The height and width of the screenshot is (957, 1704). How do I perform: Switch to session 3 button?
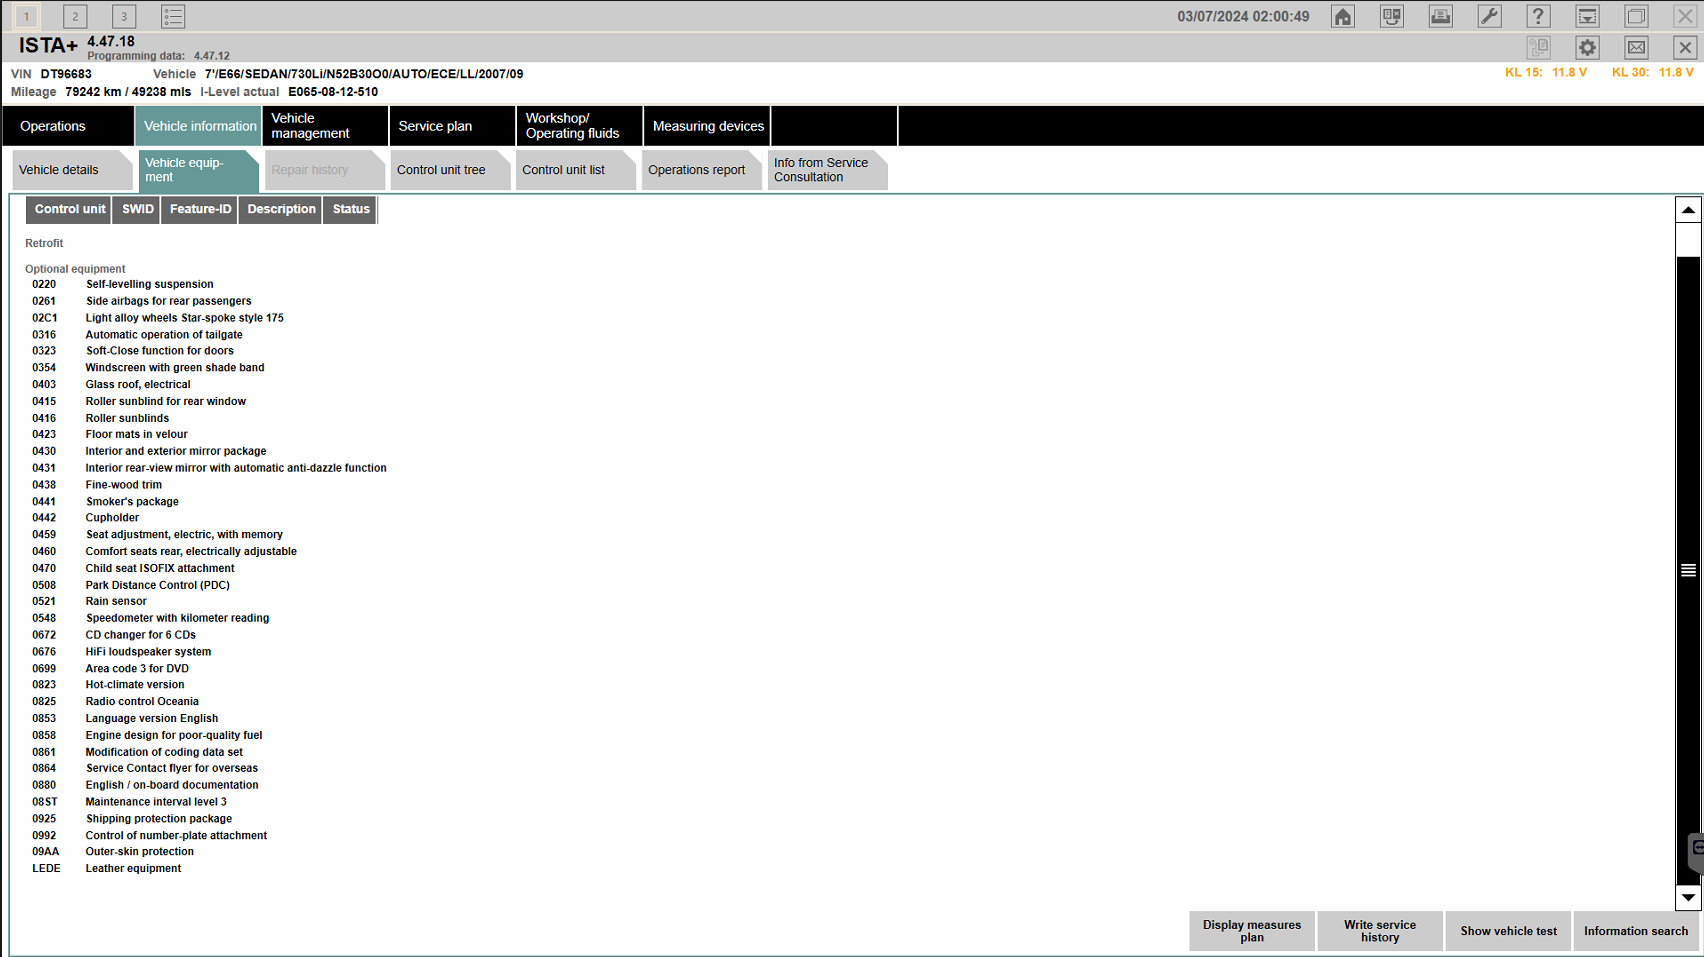124,16
